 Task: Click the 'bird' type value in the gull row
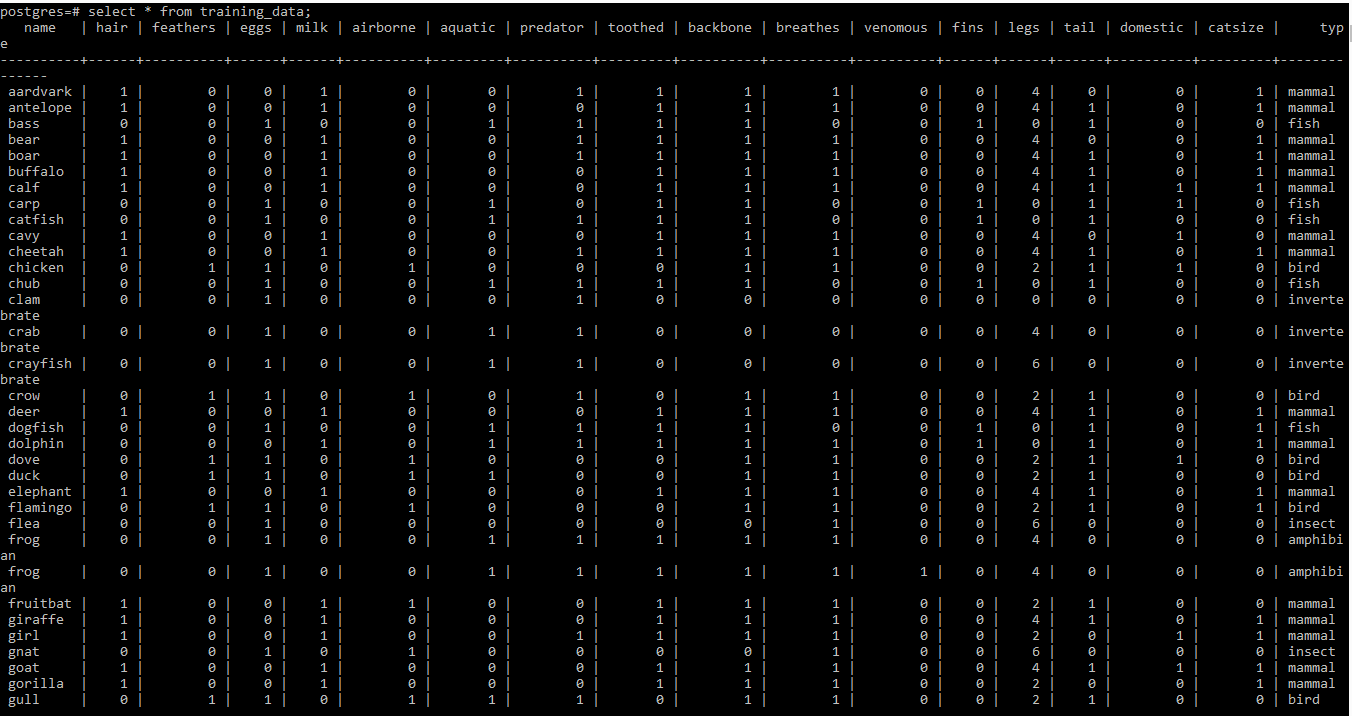point(1303,700)
